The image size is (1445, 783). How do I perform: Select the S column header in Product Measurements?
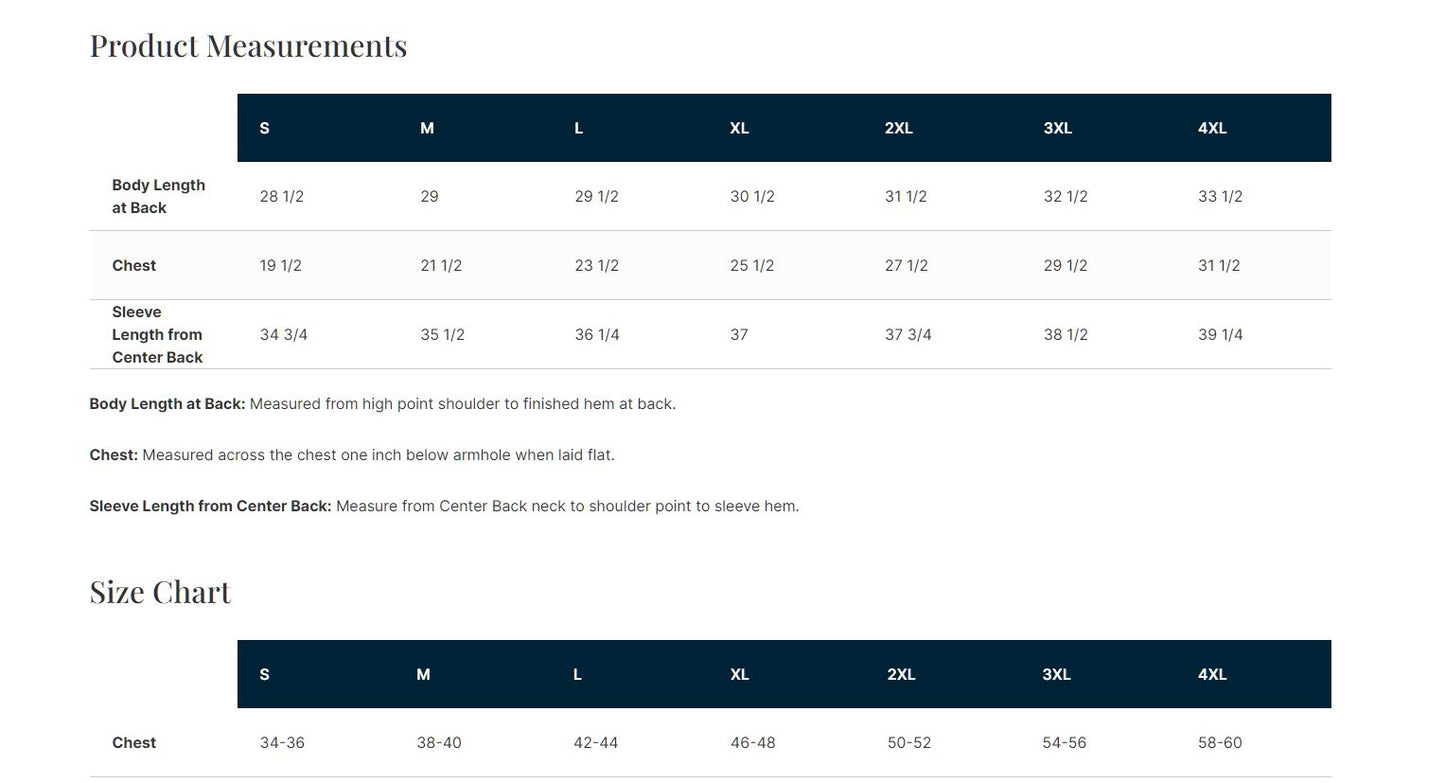point(264,128)
